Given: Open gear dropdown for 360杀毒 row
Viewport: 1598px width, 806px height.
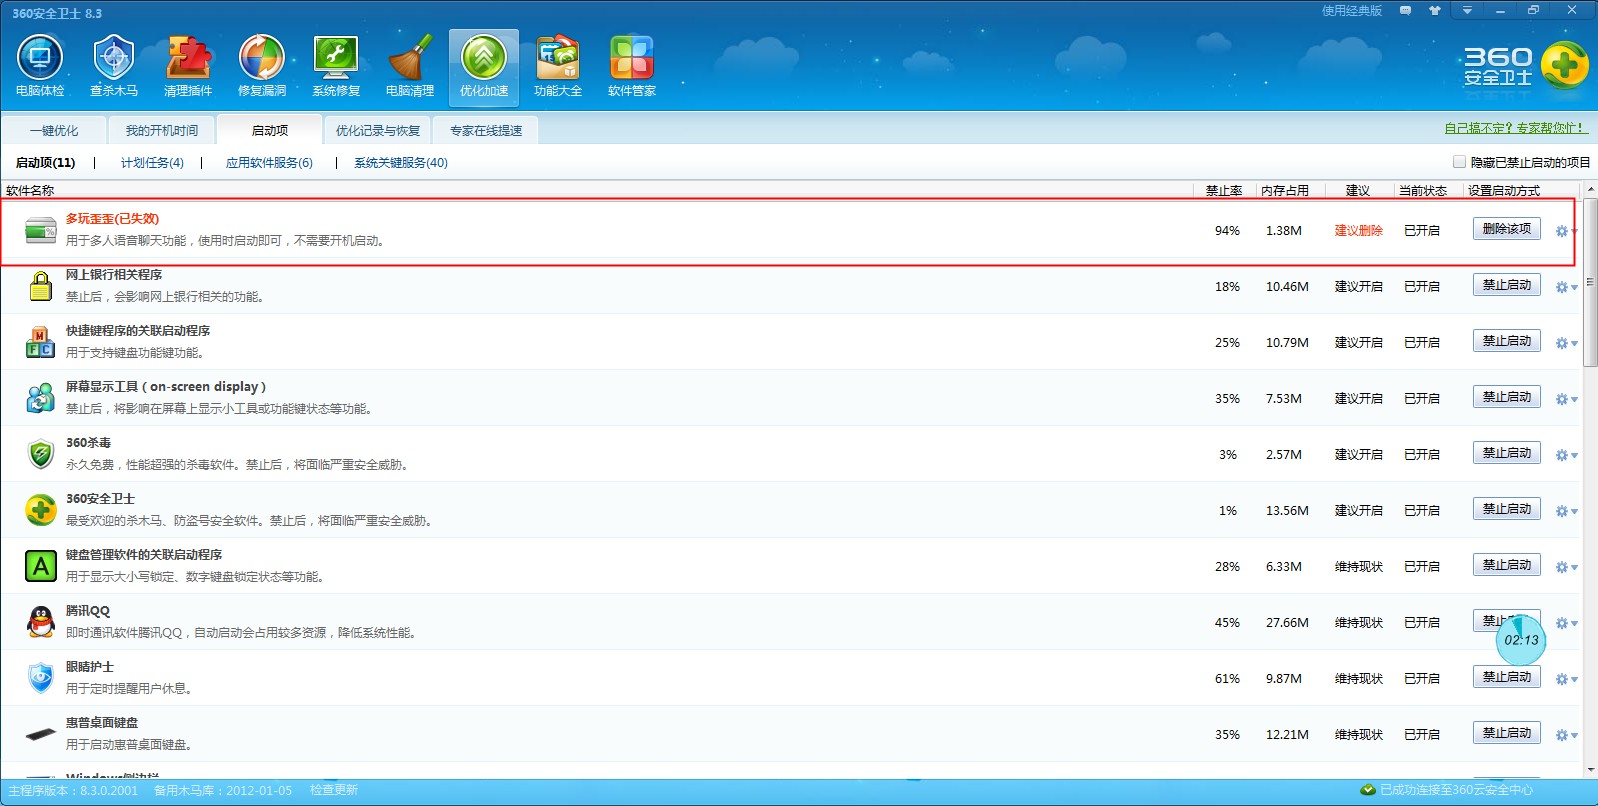Looking at the screenshot, I should [x=1566, y=455].
